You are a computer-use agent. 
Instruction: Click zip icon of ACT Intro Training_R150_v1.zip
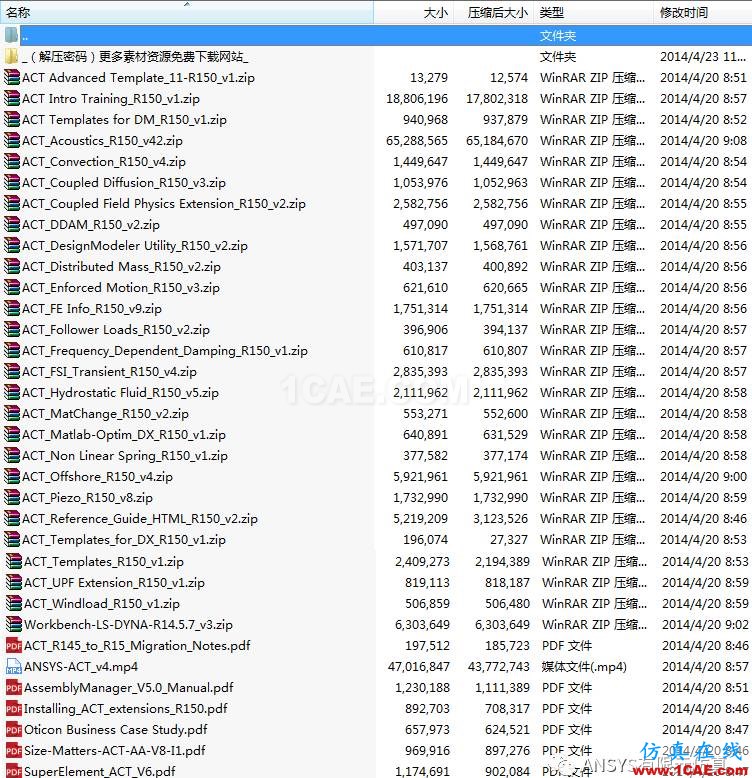click(x=12, y=98)
